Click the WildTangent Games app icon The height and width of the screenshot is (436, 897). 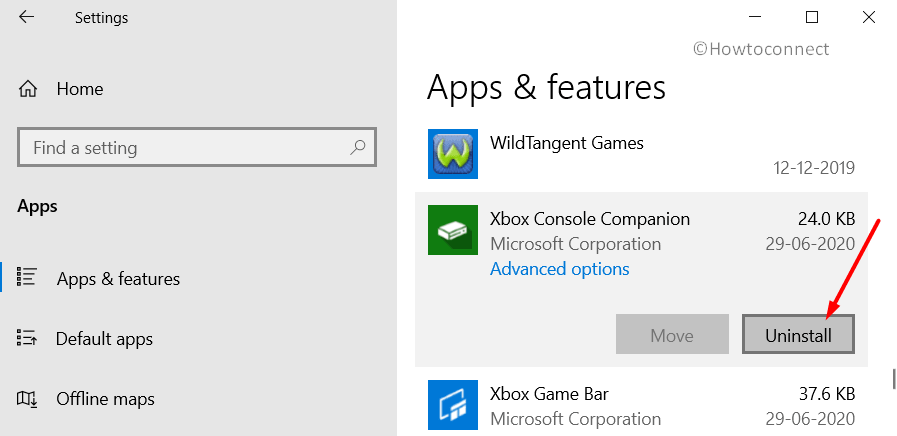453,154
